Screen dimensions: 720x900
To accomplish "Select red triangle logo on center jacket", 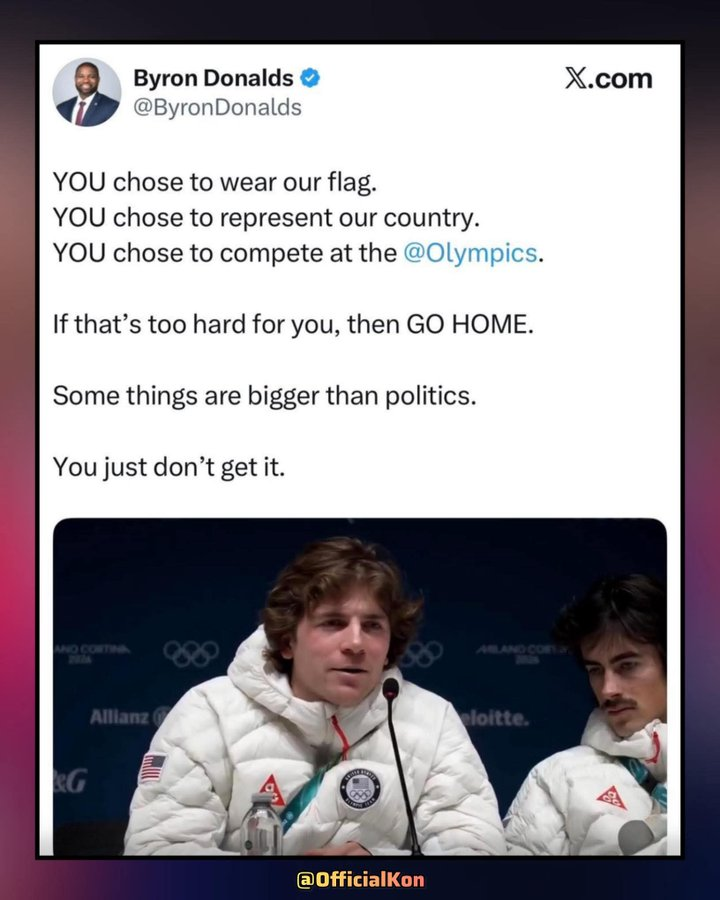I will tap(272, 790).
